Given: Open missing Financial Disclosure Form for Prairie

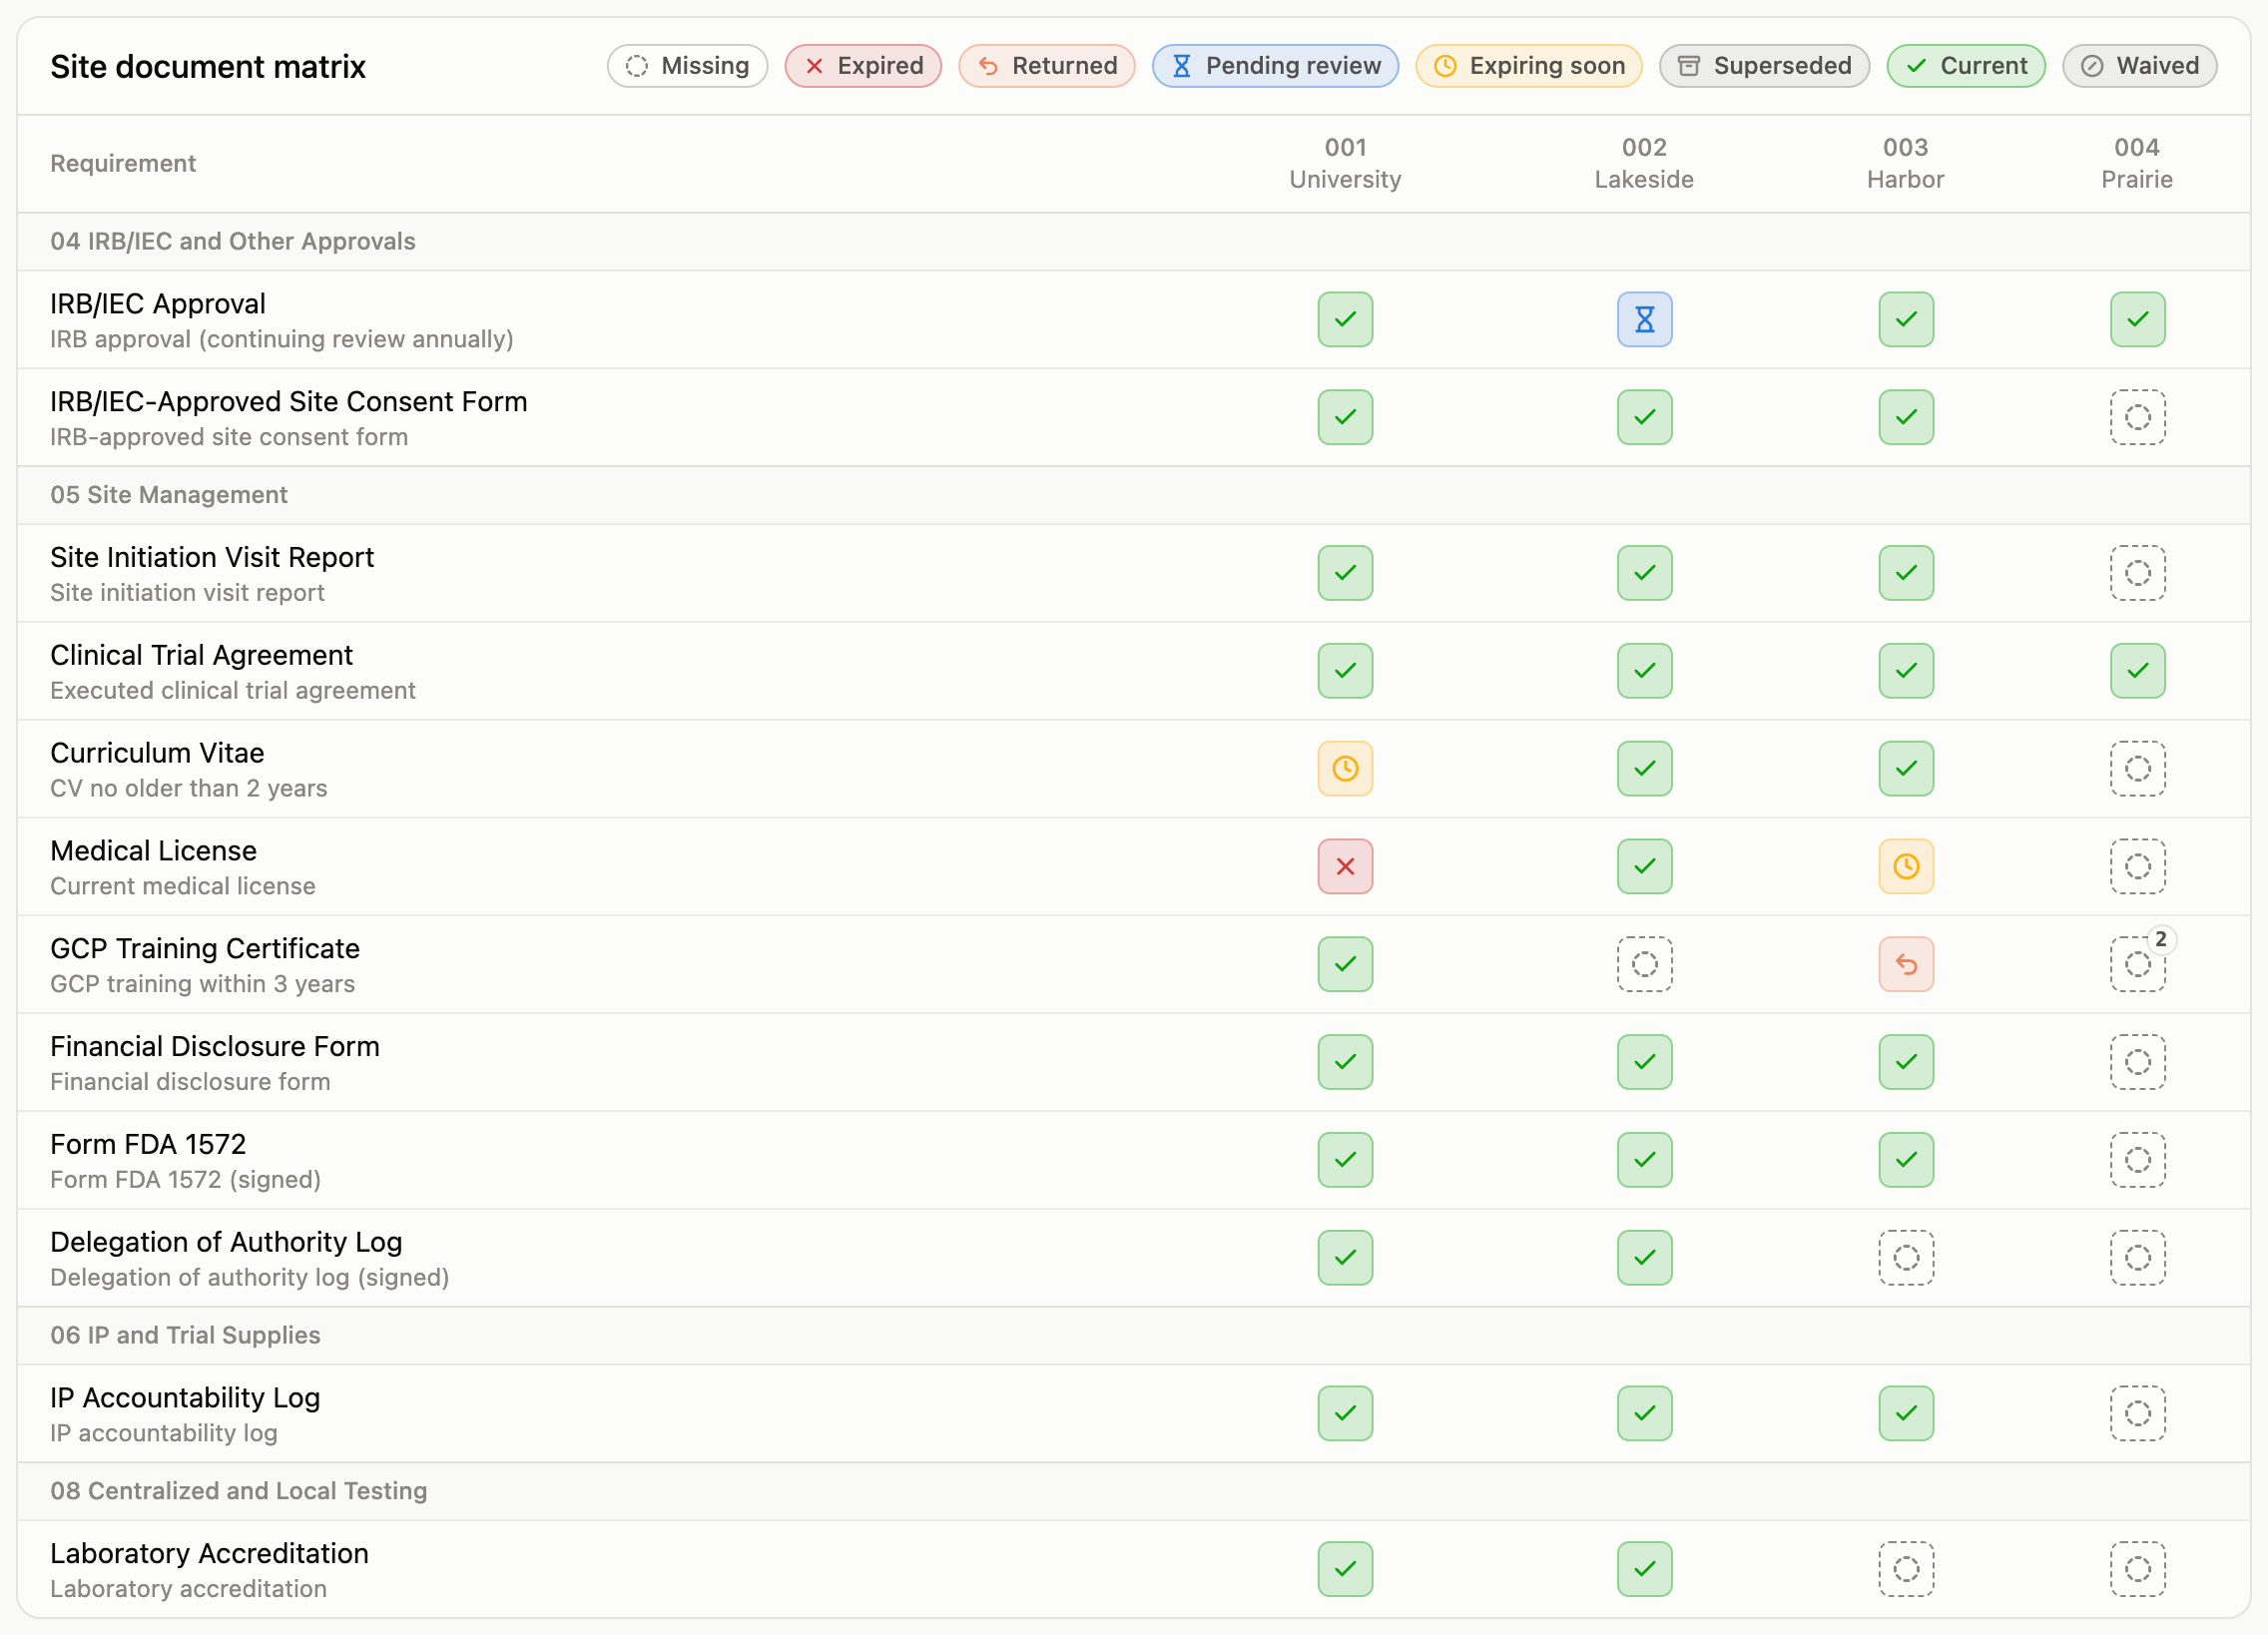Looking at the screenshot, I should tap(2137, 1063).
